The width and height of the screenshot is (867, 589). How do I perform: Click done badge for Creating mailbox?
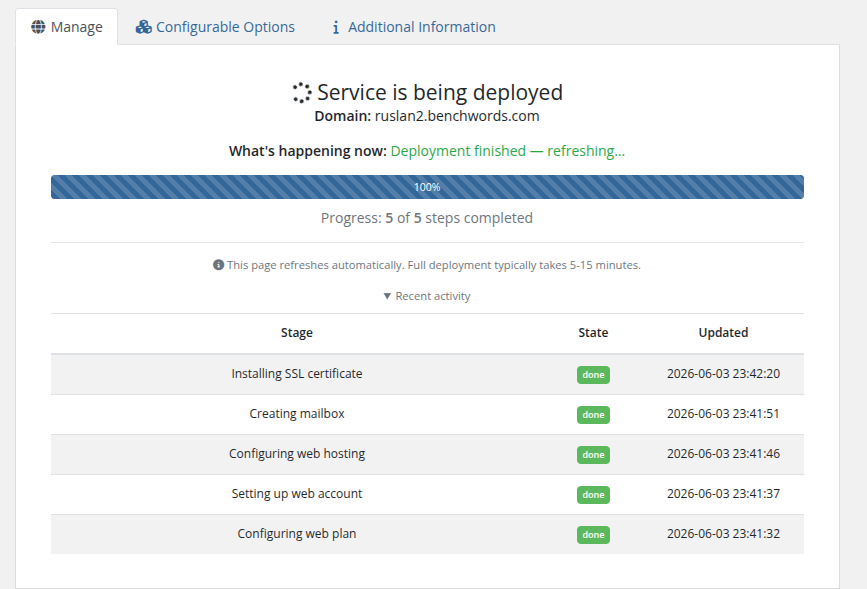(593, 415)
